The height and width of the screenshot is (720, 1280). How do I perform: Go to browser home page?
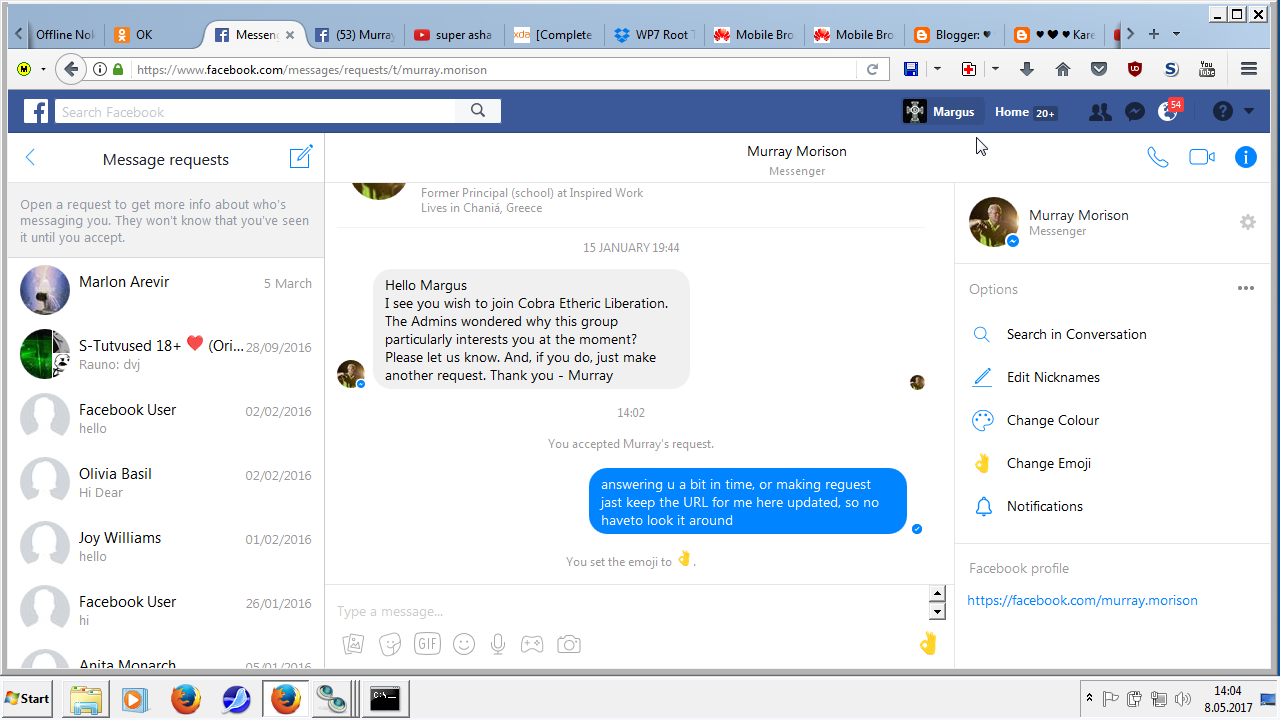click(1063, 69)
